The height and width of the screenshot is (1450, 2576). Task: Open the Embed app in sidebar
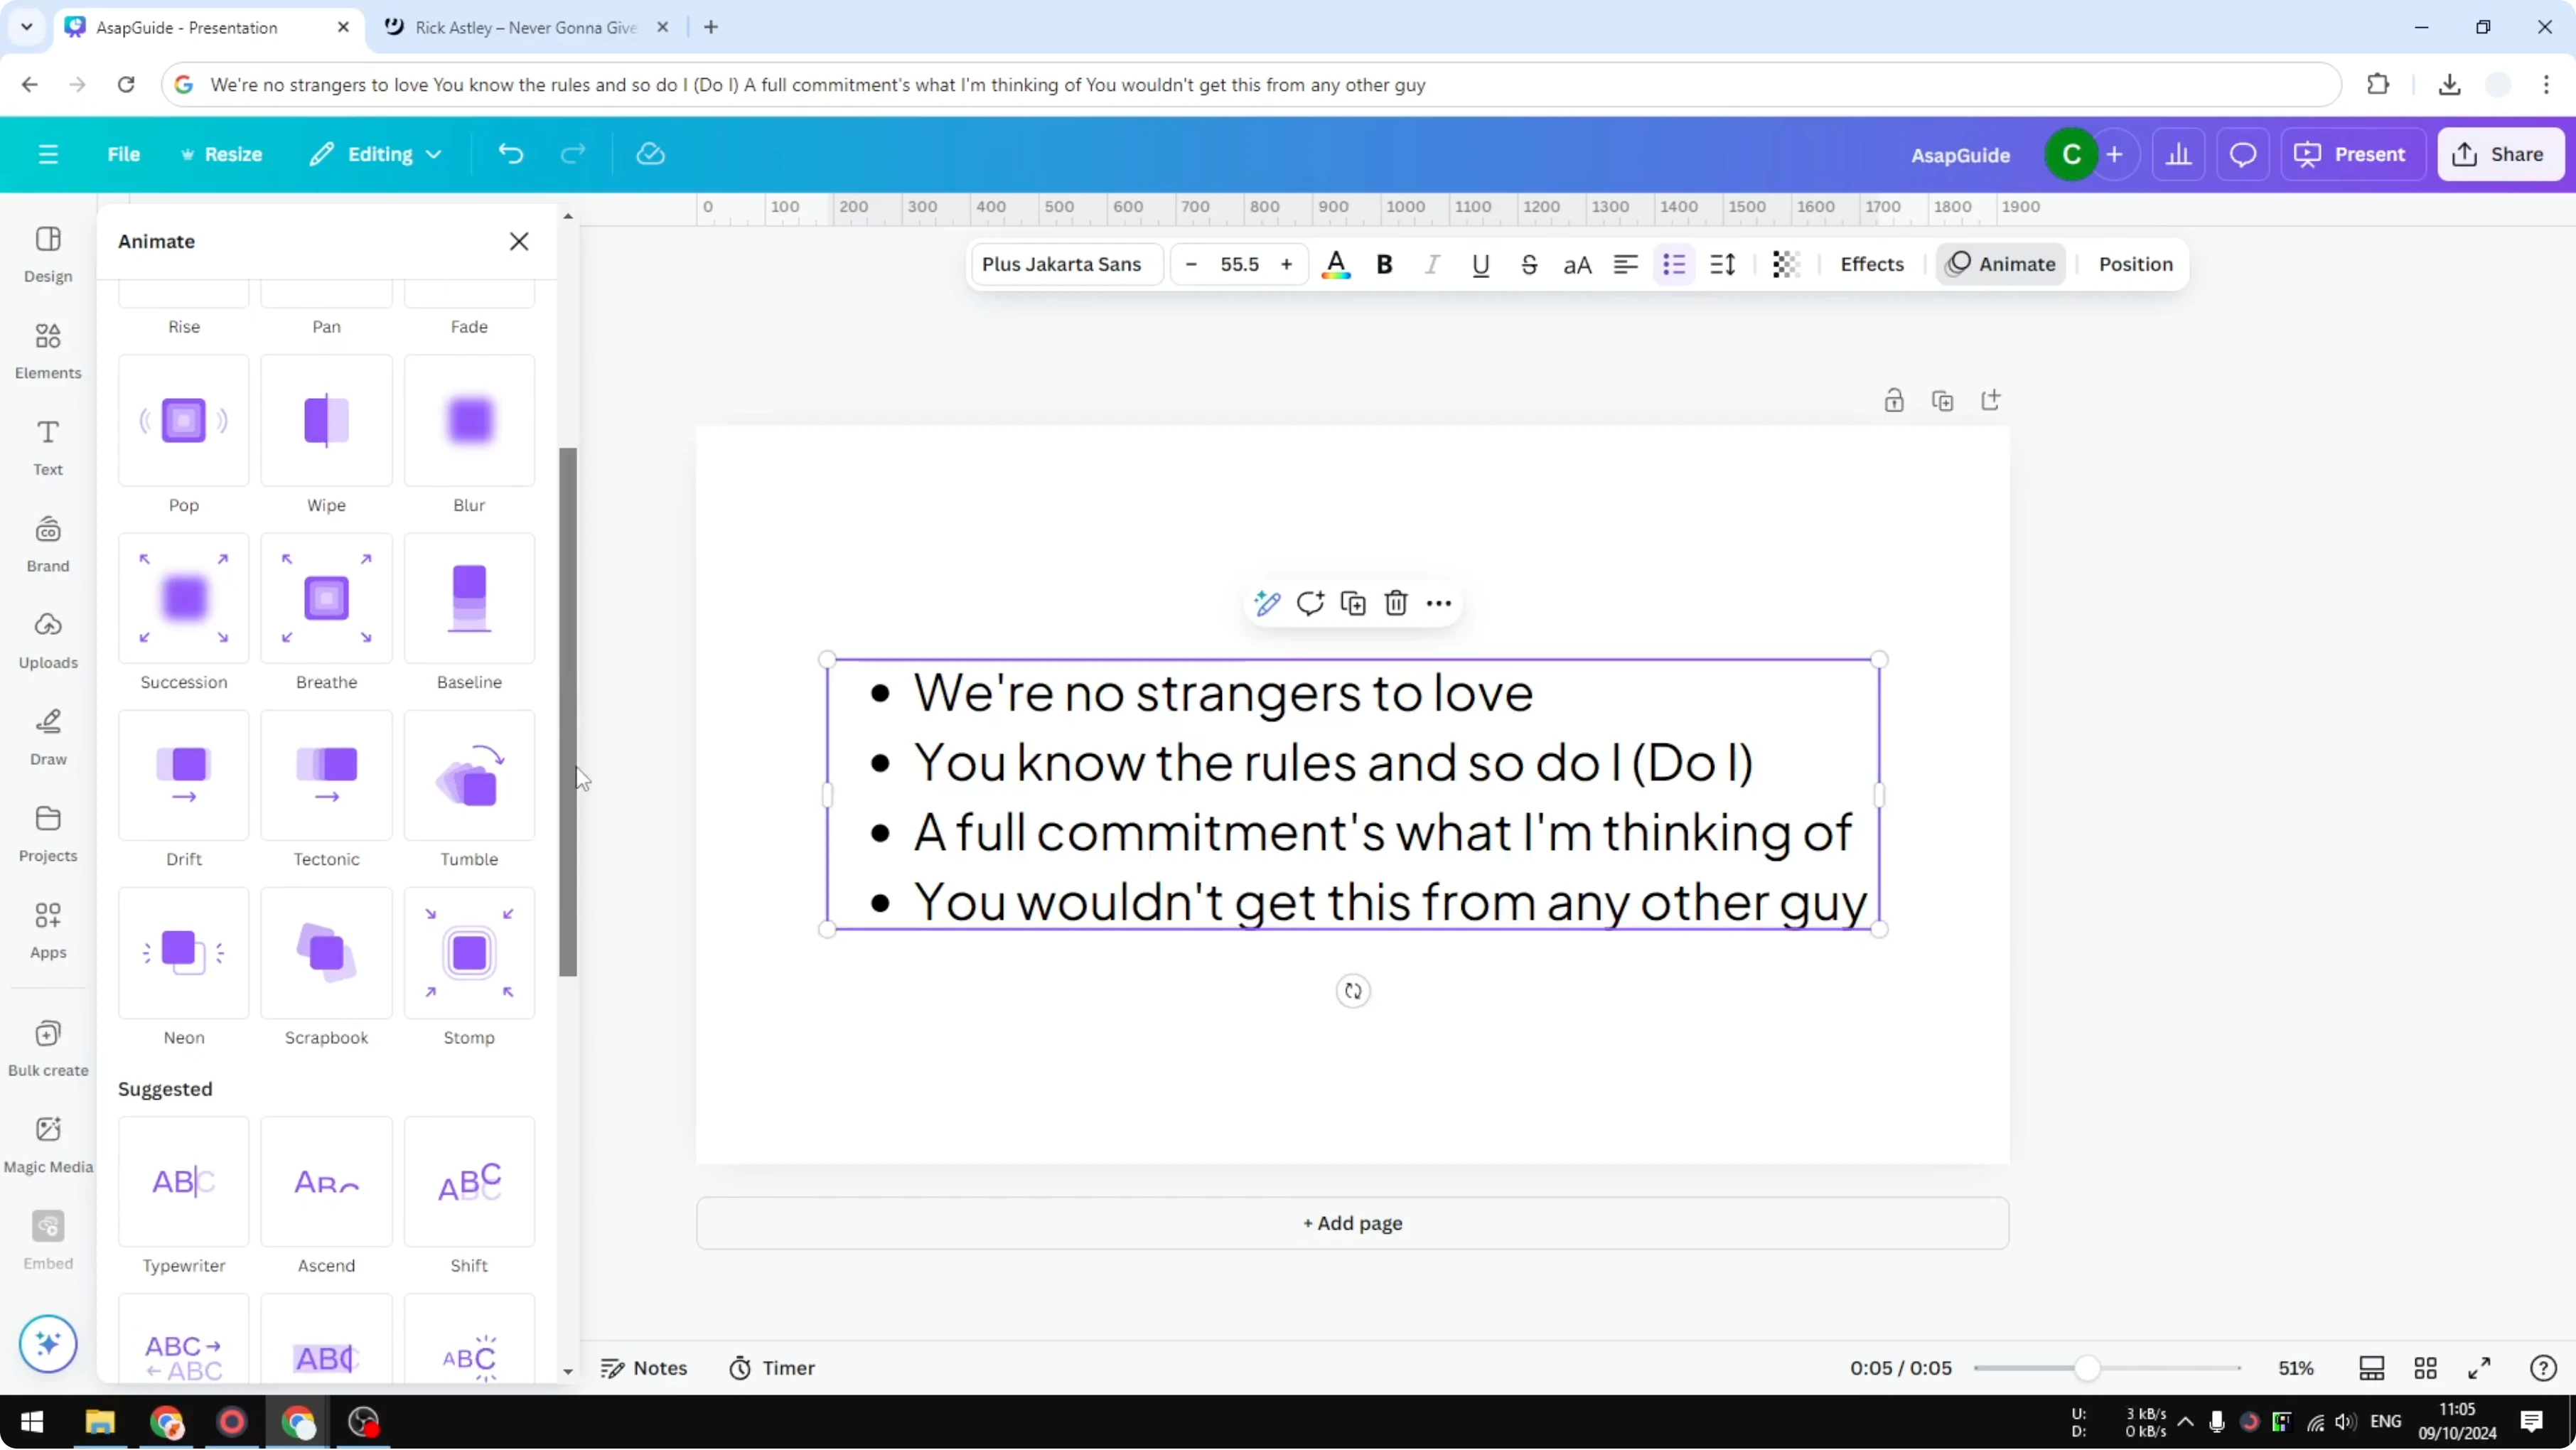48,1241
